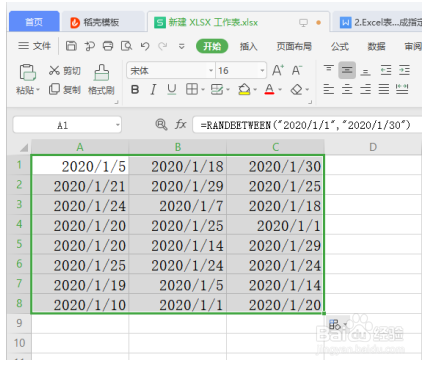
Task: Click cell A1 containing 2020/1/5
Action: [x=80, y=166]
